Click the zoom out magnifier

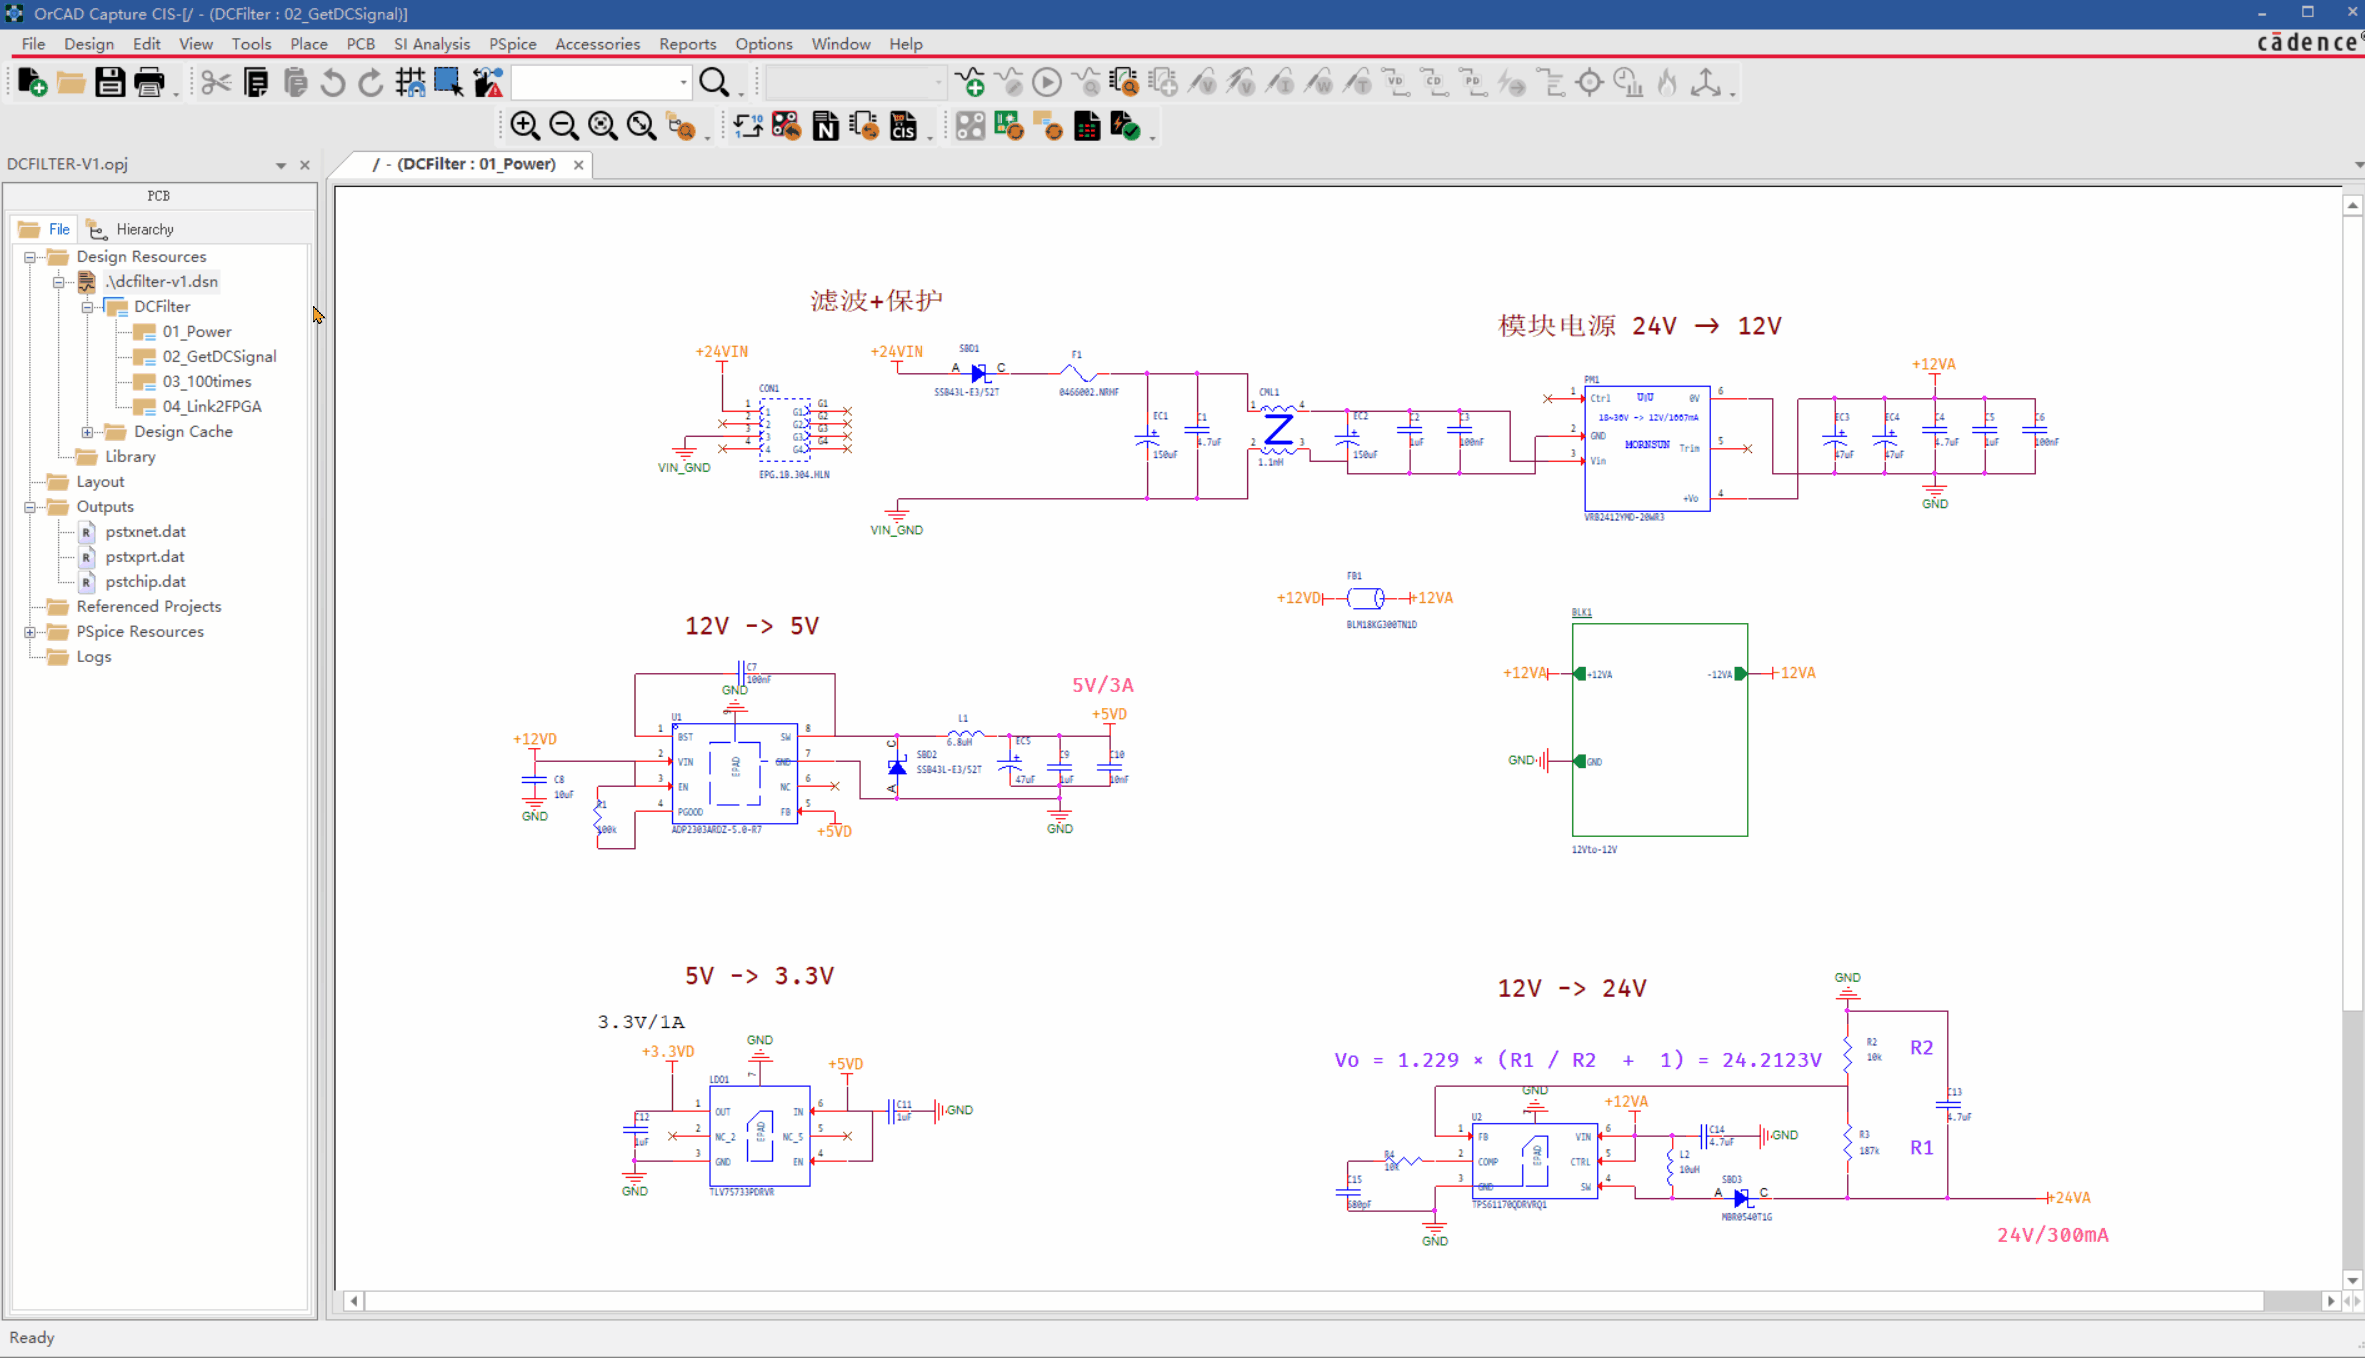(x=564, y=126)
